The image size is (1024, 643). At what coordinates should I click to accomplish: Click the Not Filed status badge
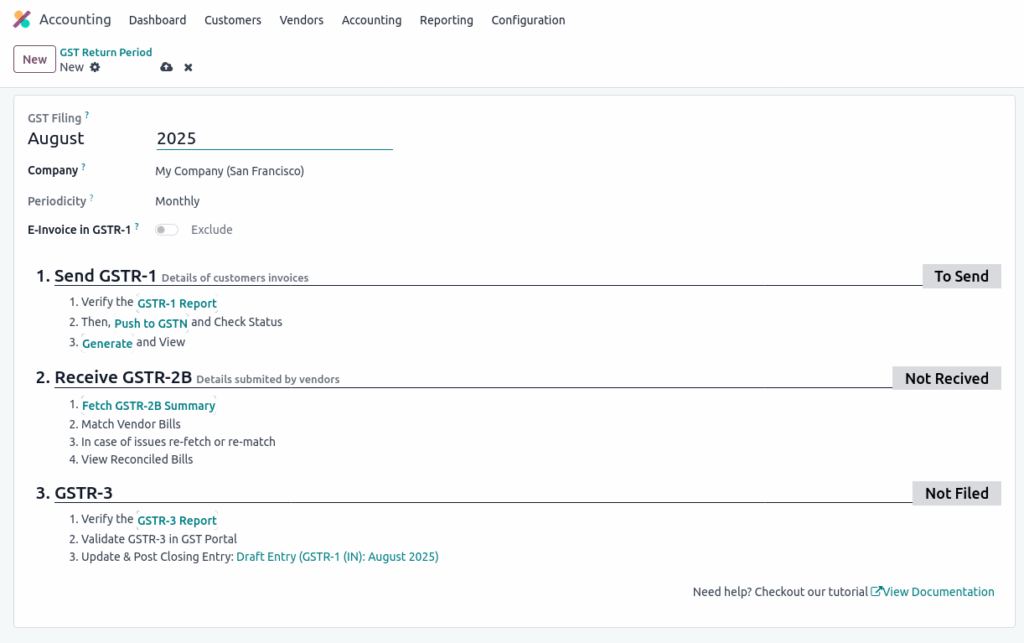[956, 493]
